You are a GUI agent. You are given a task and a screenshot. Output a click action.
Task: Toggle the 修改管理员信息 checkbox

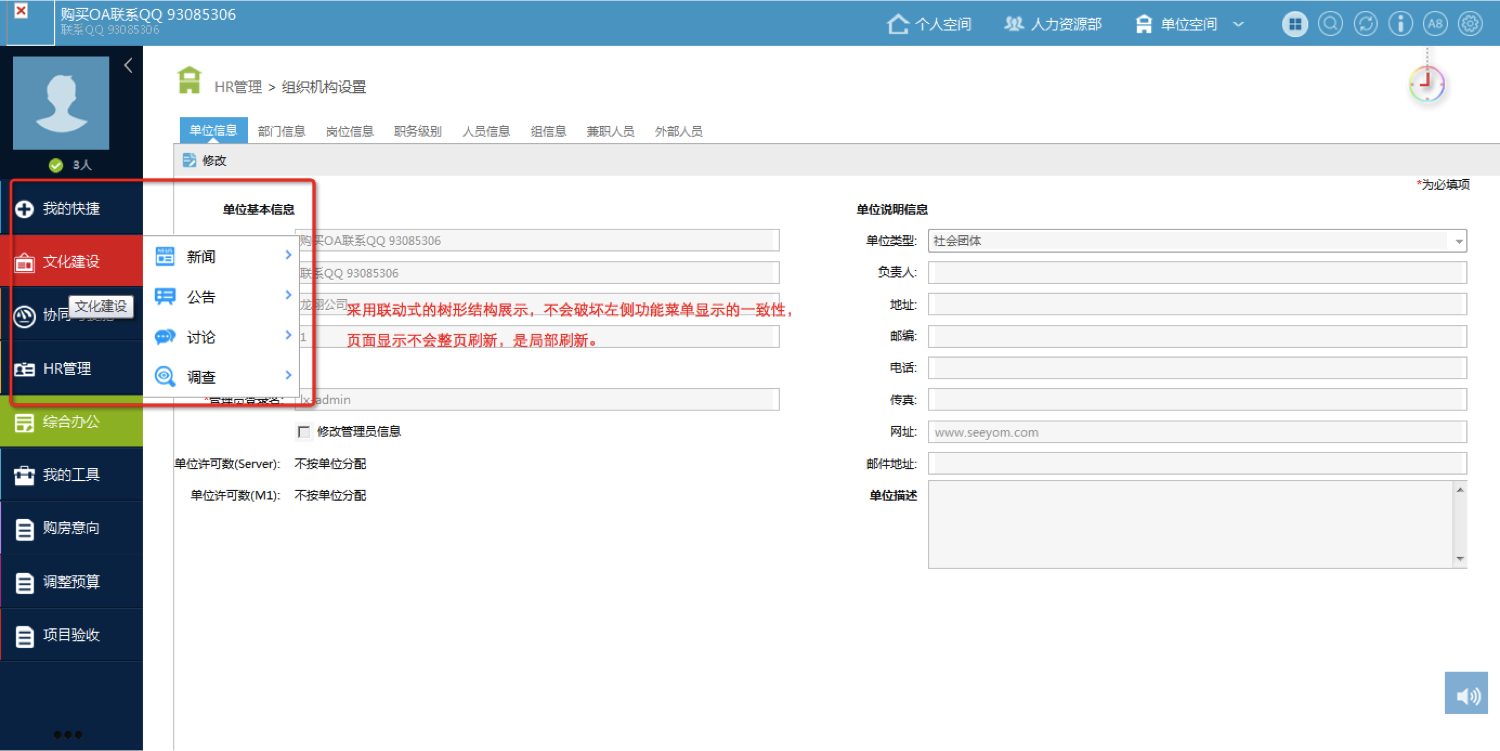pos(304,432)
